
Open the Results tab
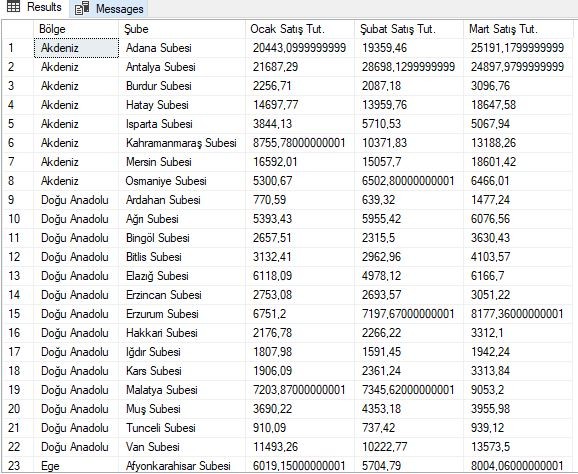[x=34, y=8]
